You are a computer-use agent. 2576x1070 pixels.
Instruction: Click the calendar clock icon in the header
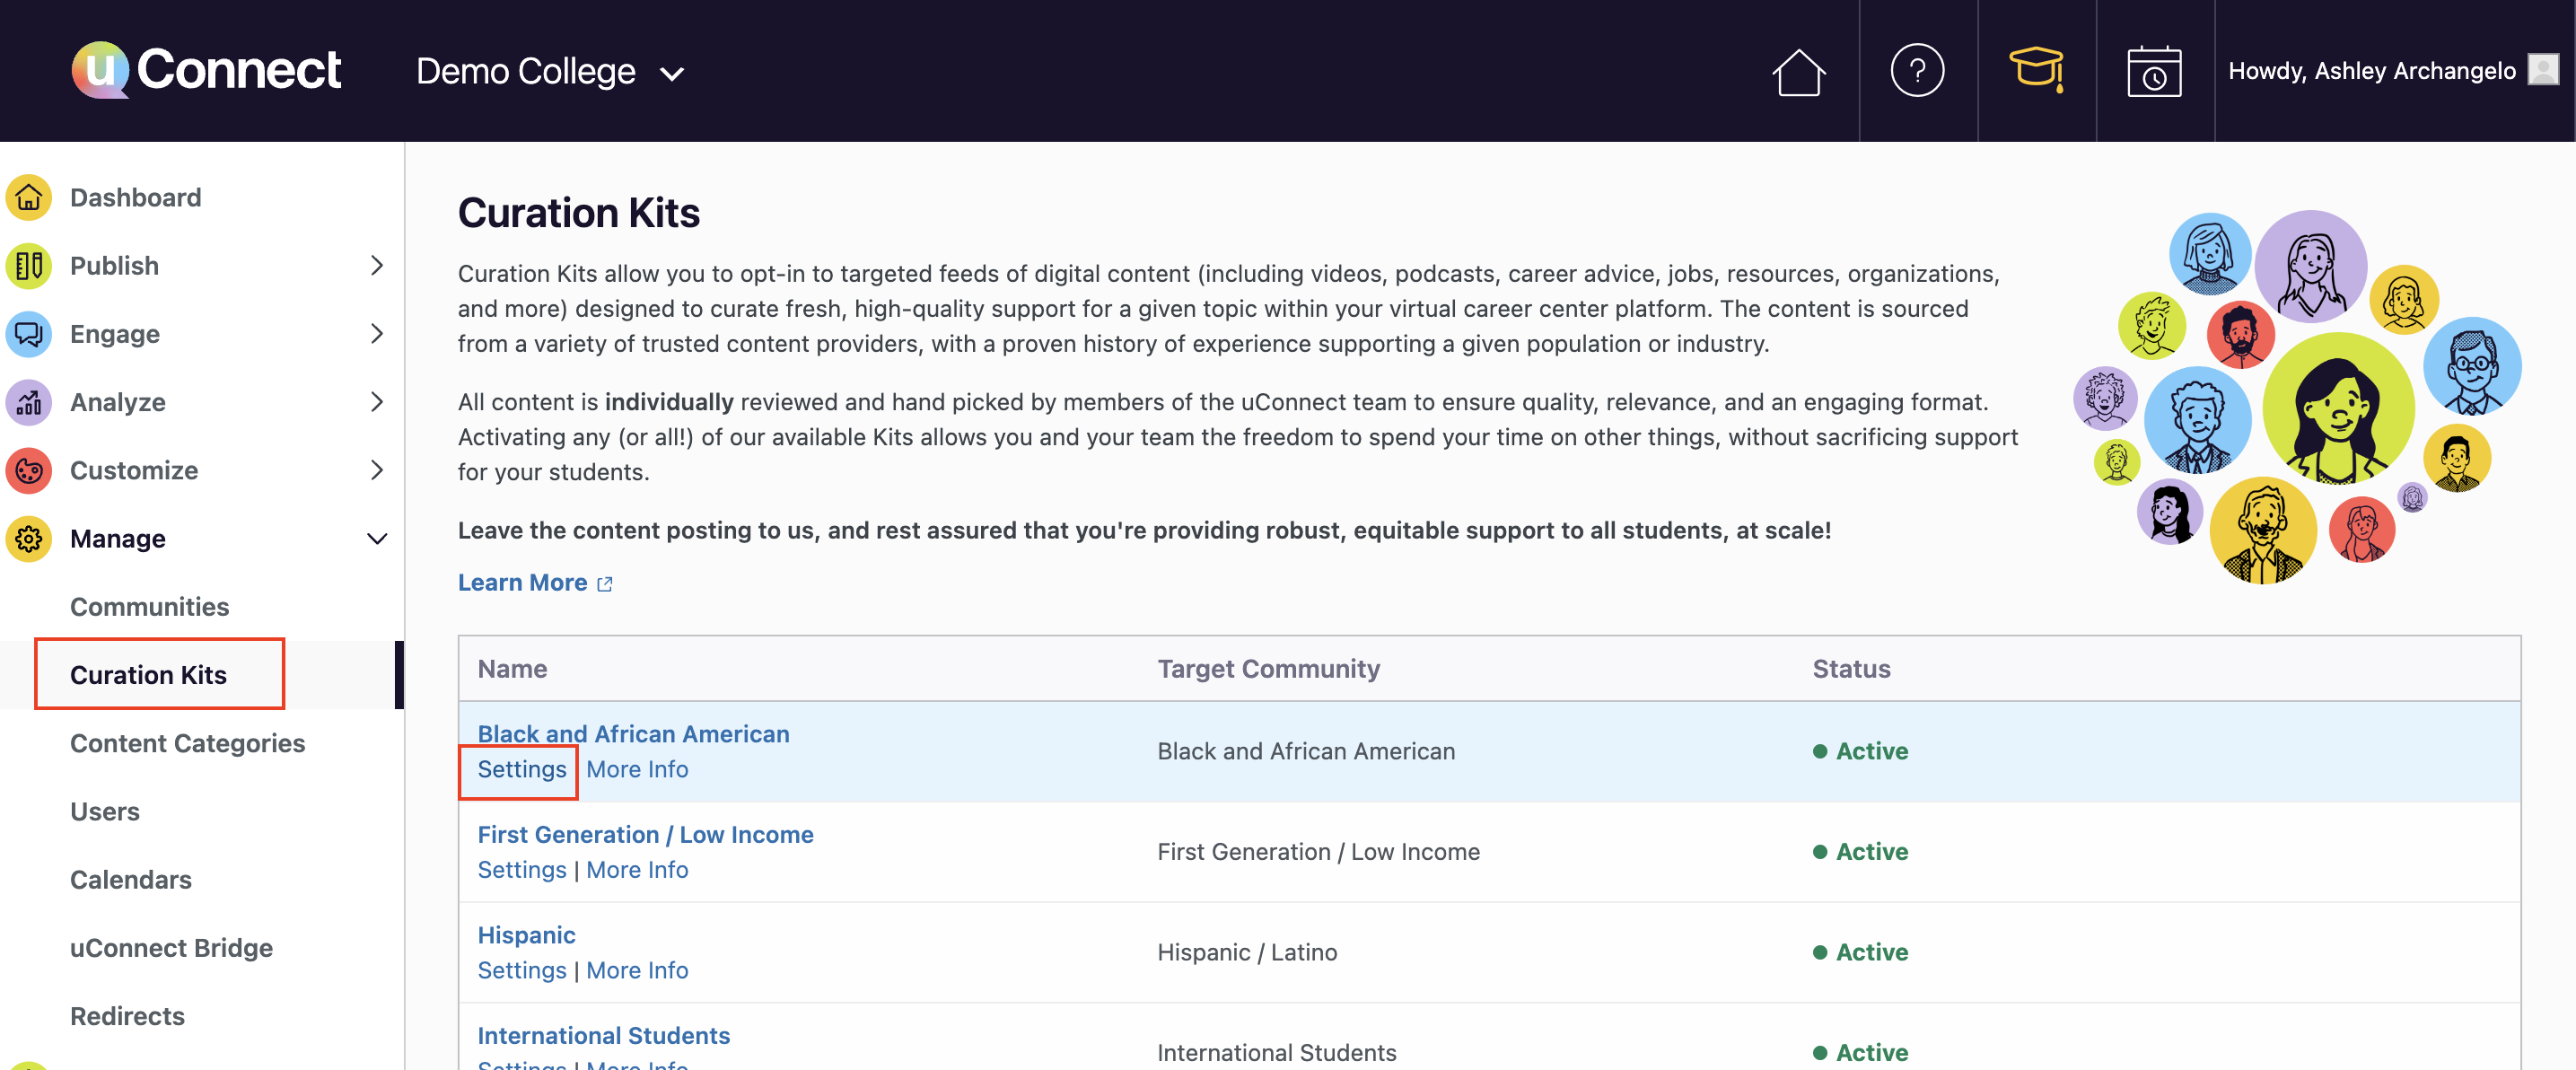[2155, 70]
